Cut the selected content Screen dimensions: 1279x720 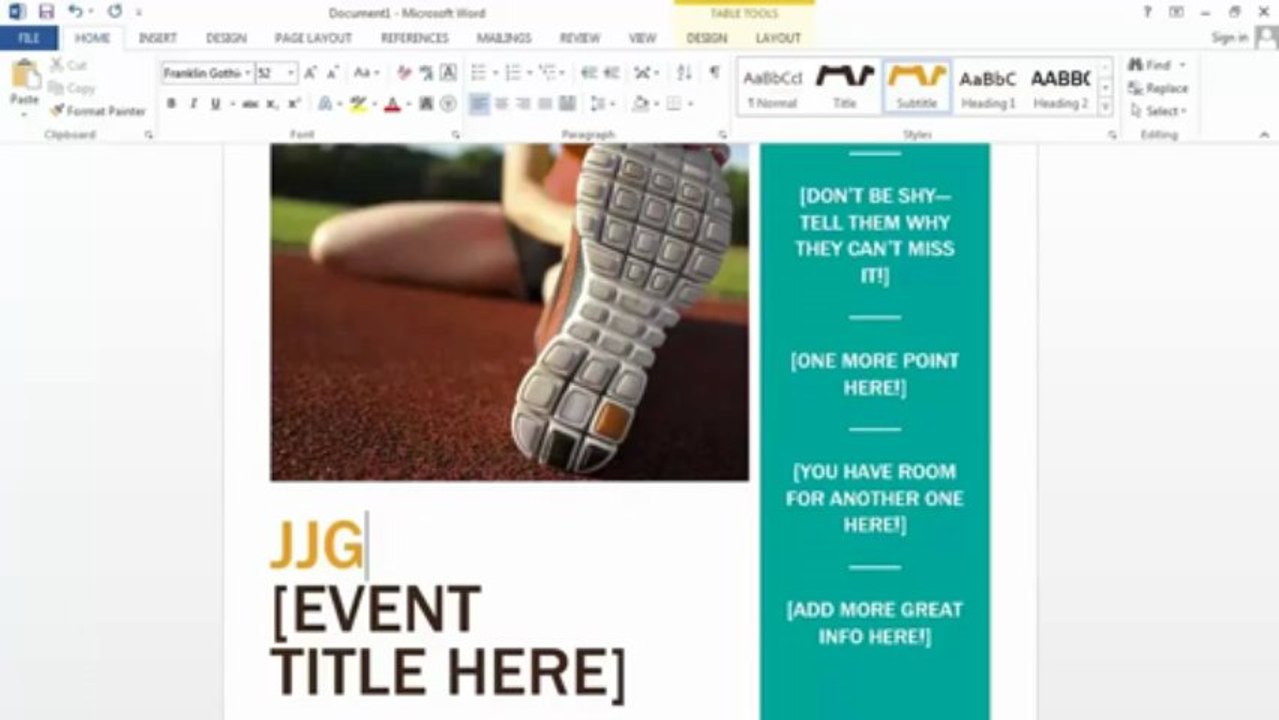(x=69, y=65)
